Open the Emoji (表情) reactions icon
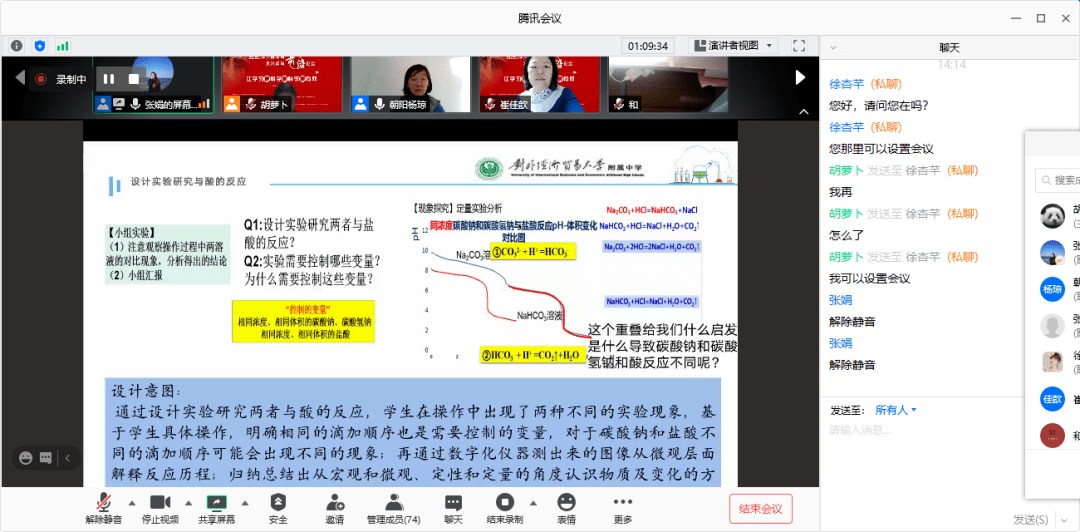The image size is (1080, 532). pos(567,503)
